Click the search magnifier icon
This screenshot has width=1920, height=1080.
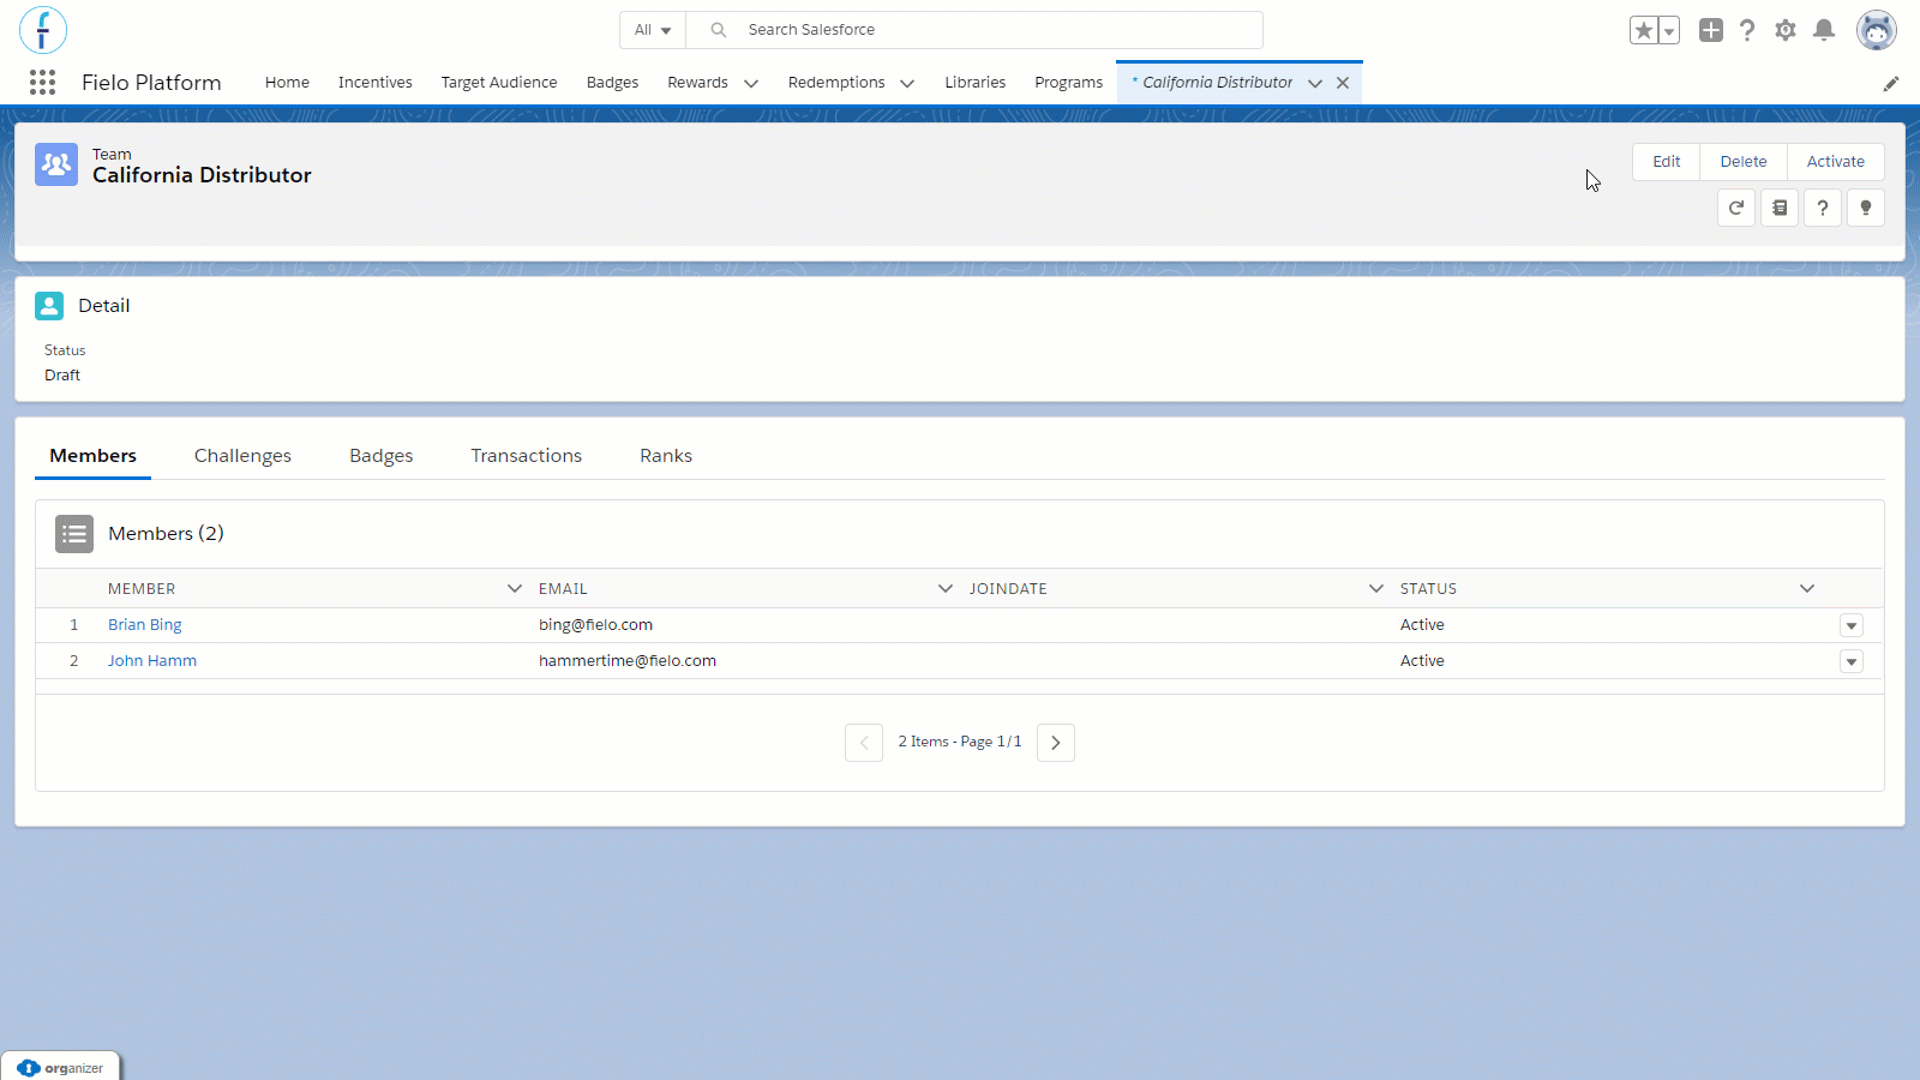[x=718, y=30]
